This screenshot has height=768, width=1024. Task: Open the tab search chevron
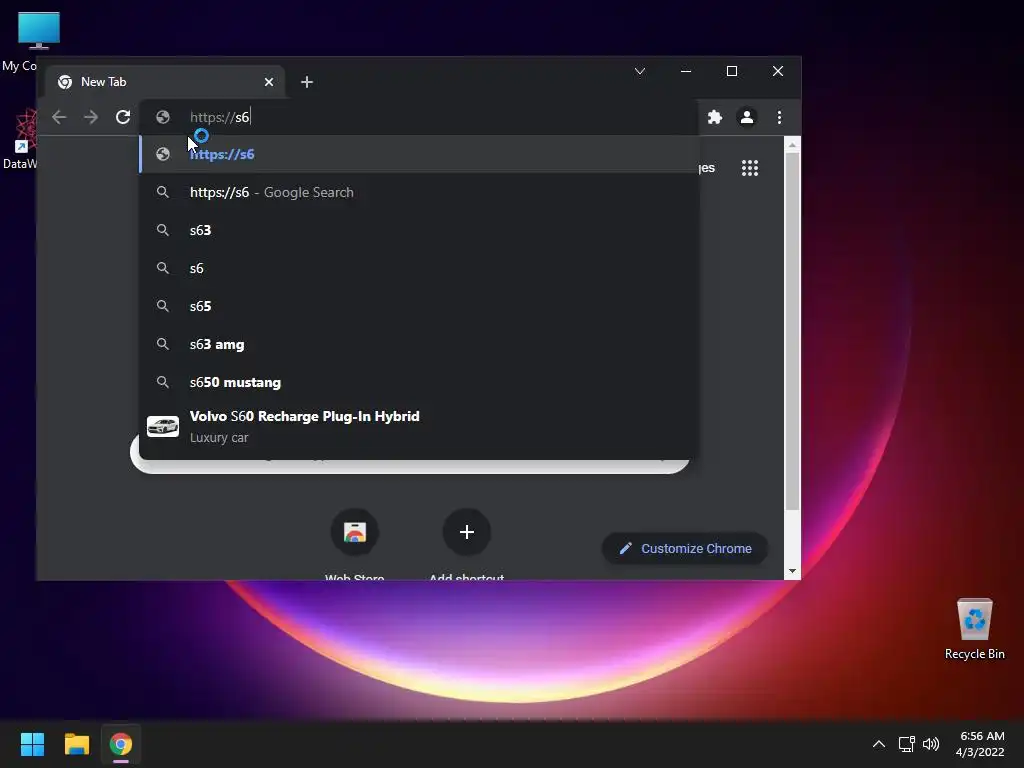click(640, 71)
